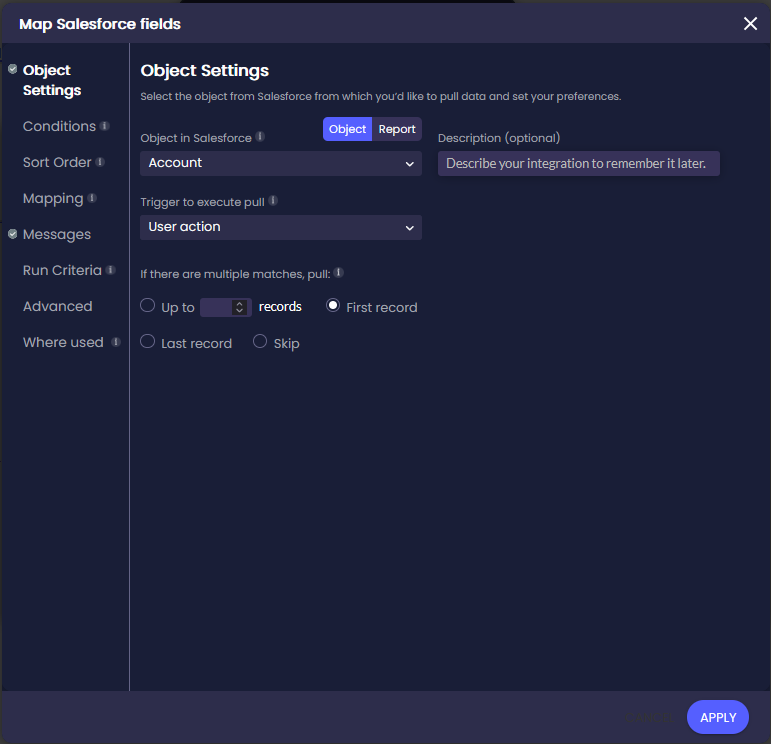Click checkmark icon beside Messages

click(13, 234)
